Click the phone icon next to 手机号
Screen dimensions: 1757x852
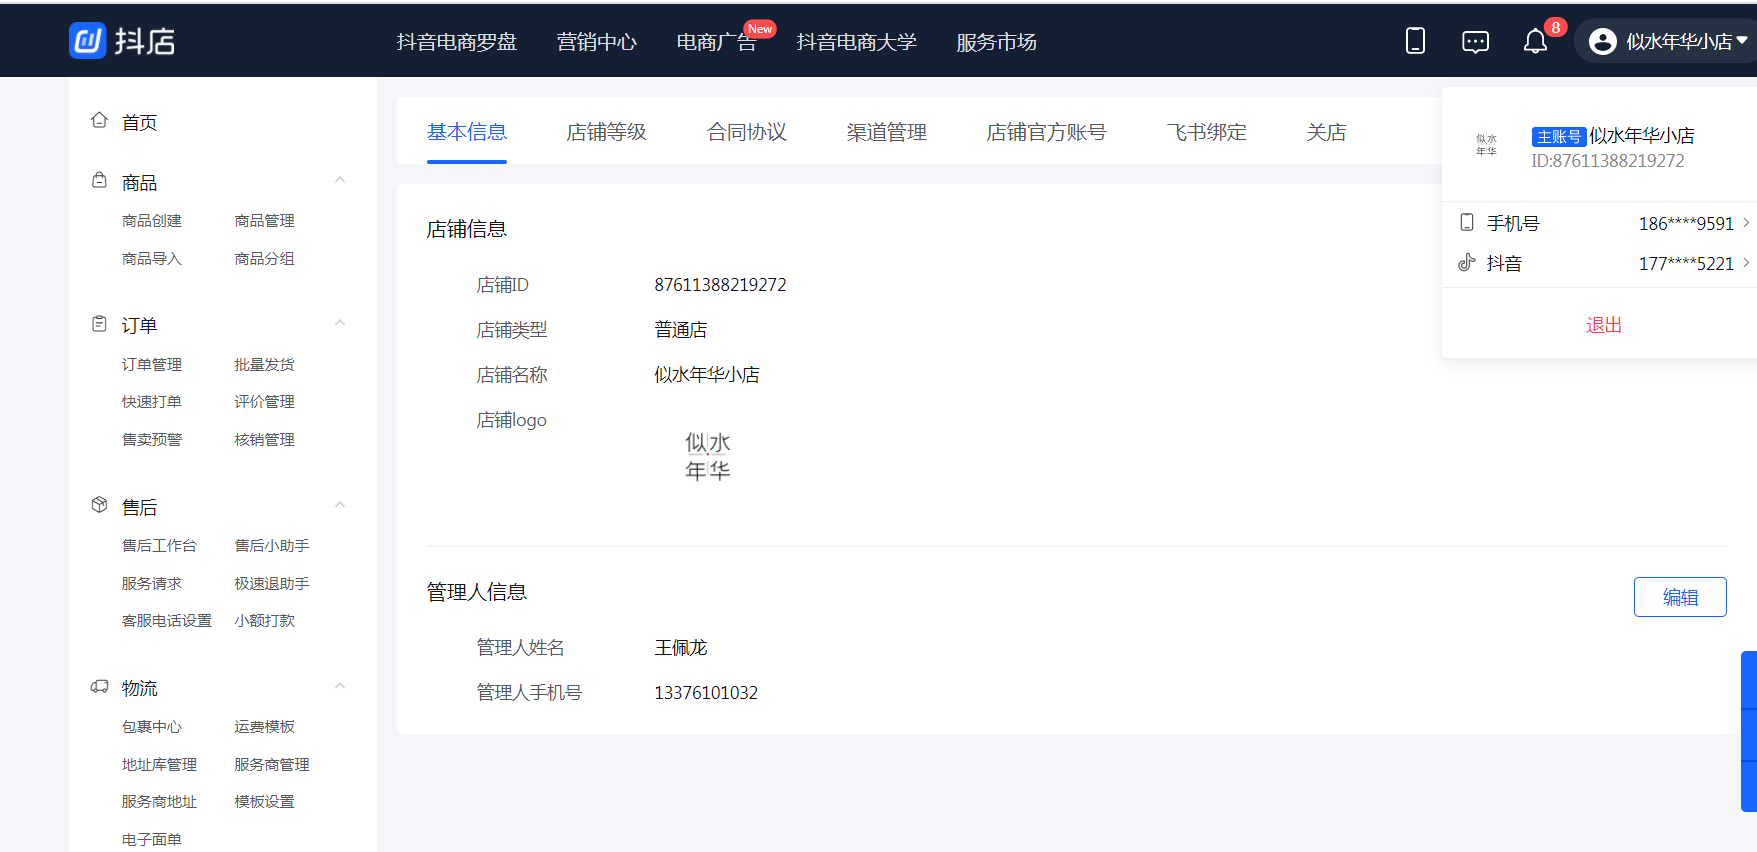coord(1467,222)
